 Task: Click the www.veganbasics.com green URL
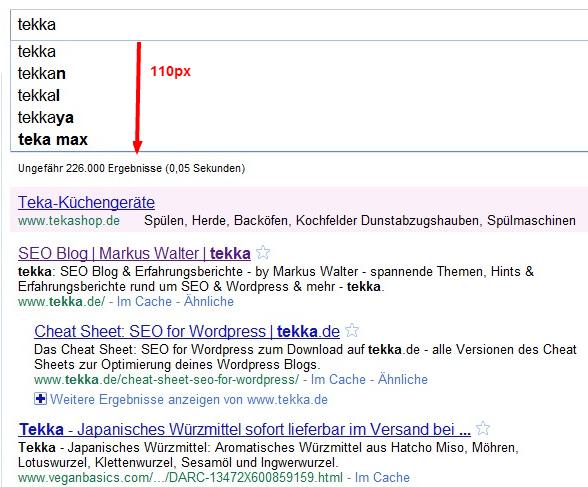point(180,478)
